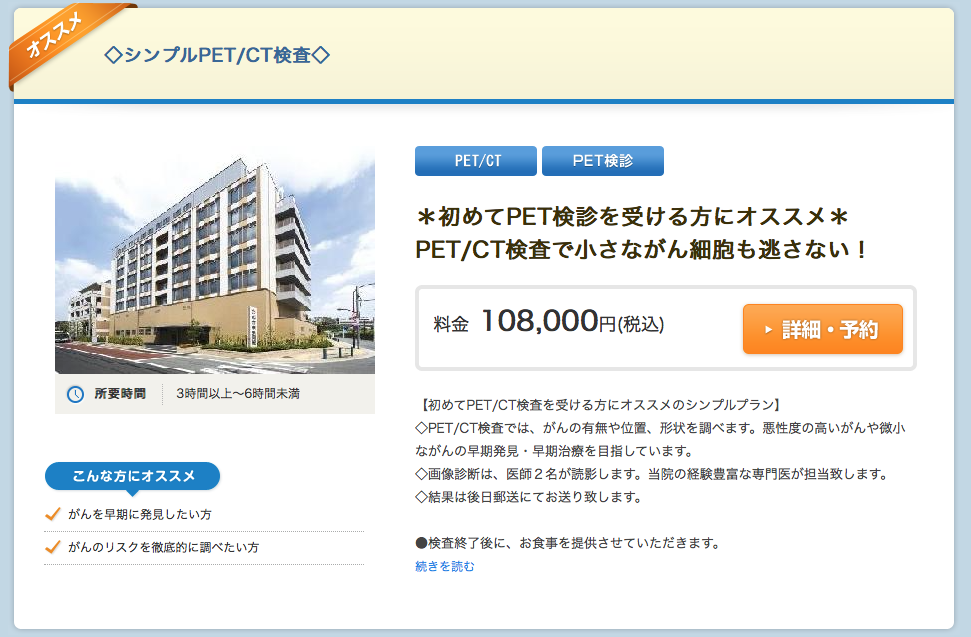The width and height of the screenshot is (971, 637).
Task: Expand description with 続きを読む link
Action: pyautogui.click(x=445, y=566)
